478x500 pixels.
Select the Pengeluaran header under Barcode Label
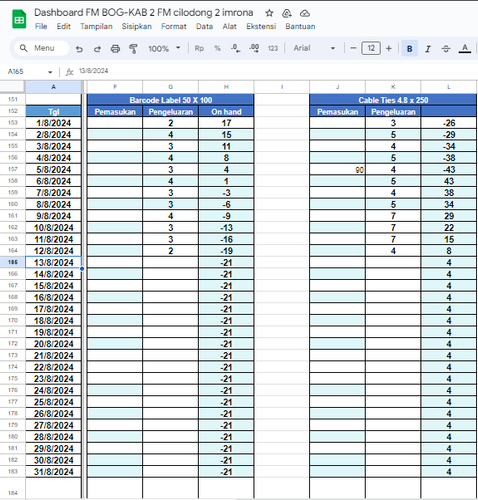[x=171, y=112]
